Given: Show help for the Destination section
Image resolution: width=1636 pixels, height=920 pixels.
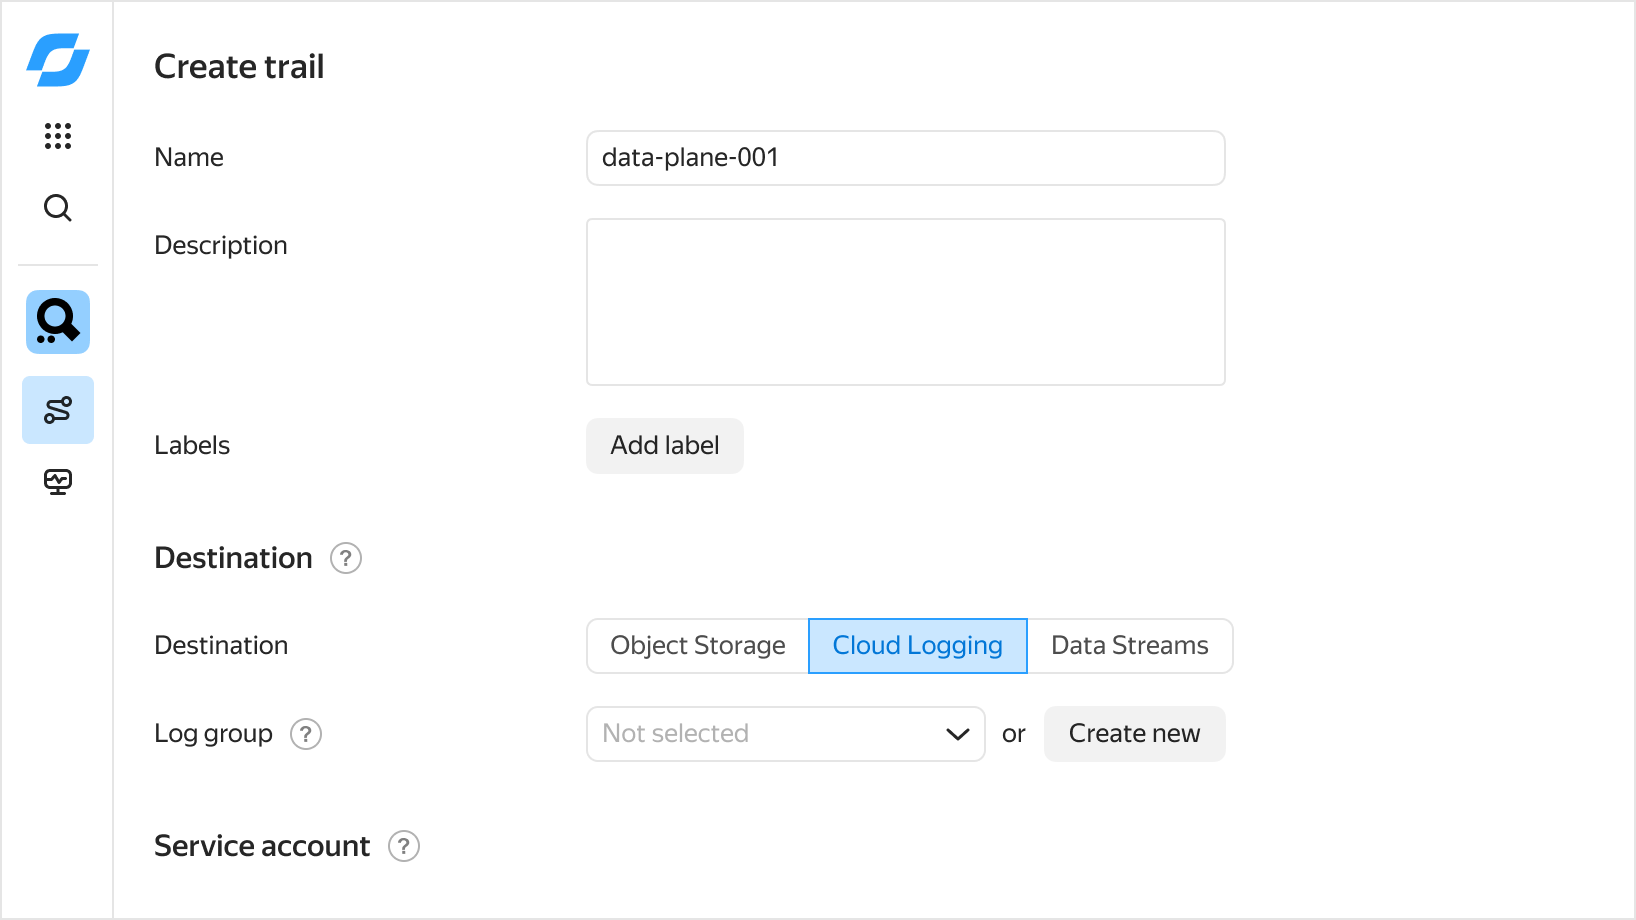Looking at the screenshot, I should [346, 558].
